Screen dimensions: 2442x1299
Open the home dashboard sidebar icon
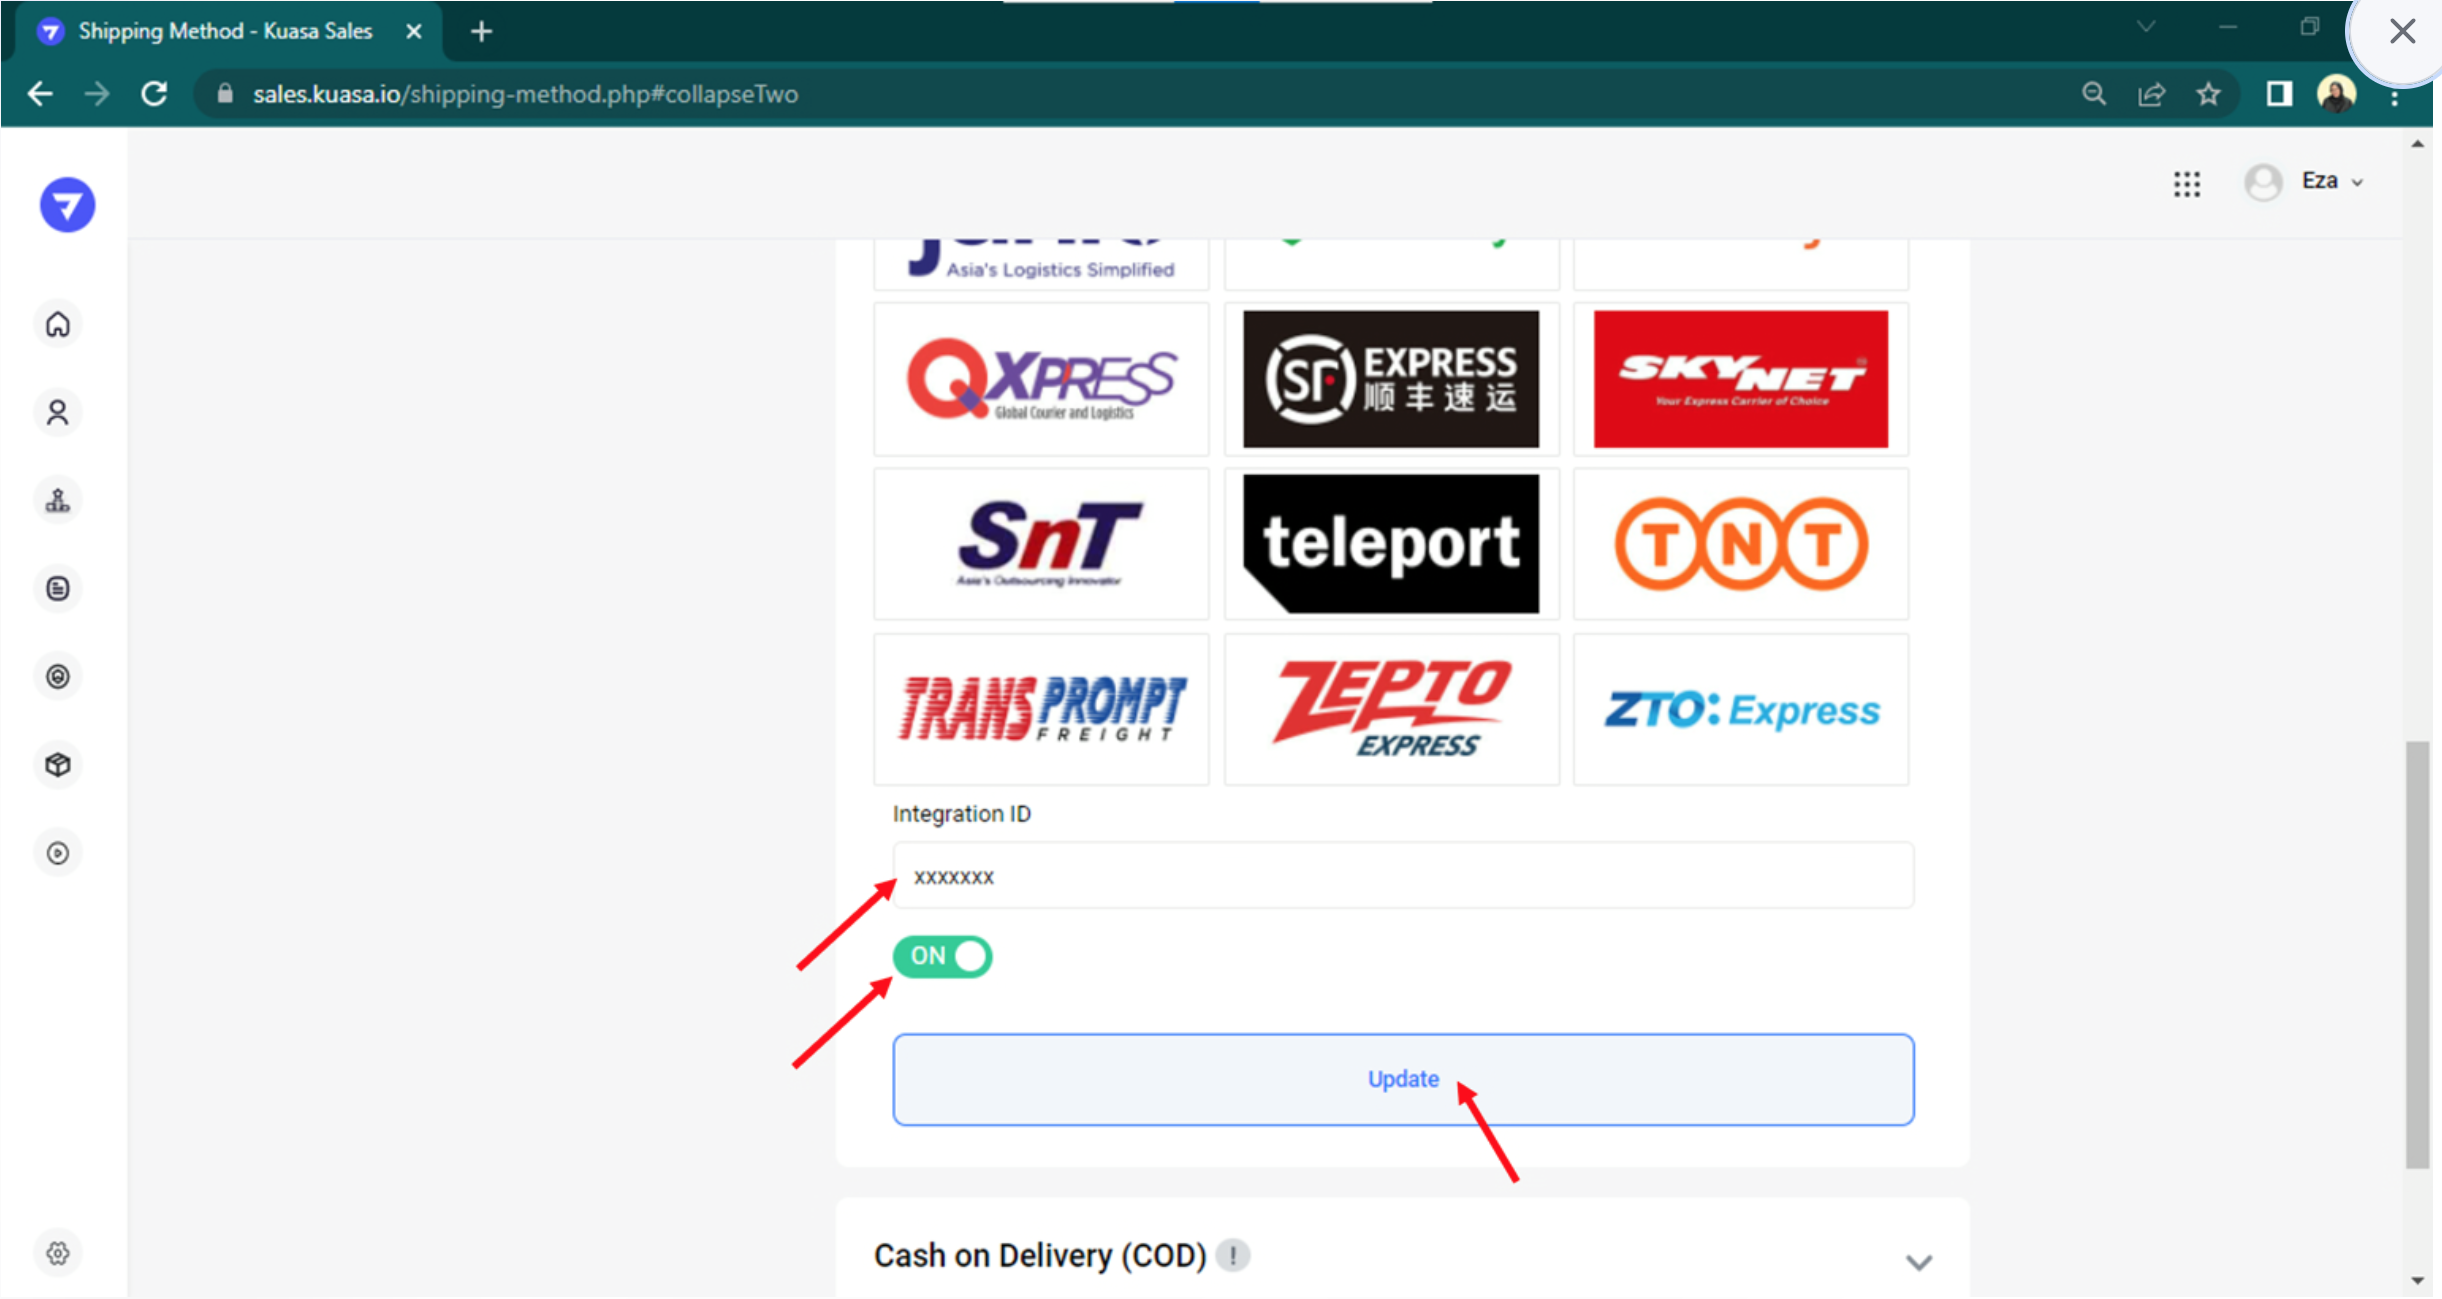58,324
